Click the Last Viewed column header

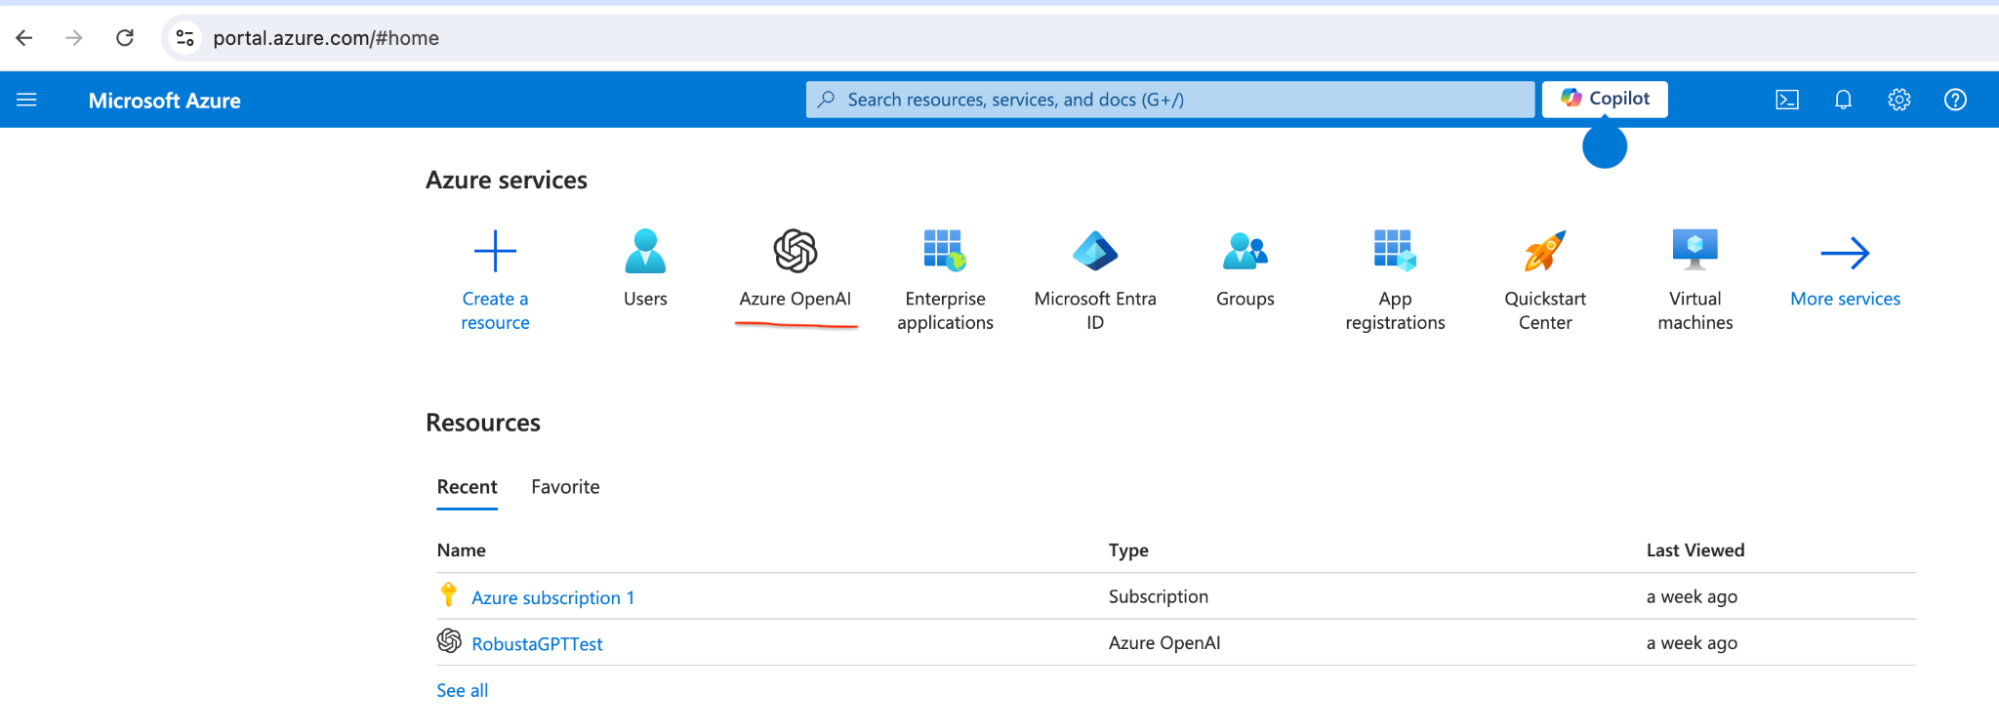(x=1695, y=550)
